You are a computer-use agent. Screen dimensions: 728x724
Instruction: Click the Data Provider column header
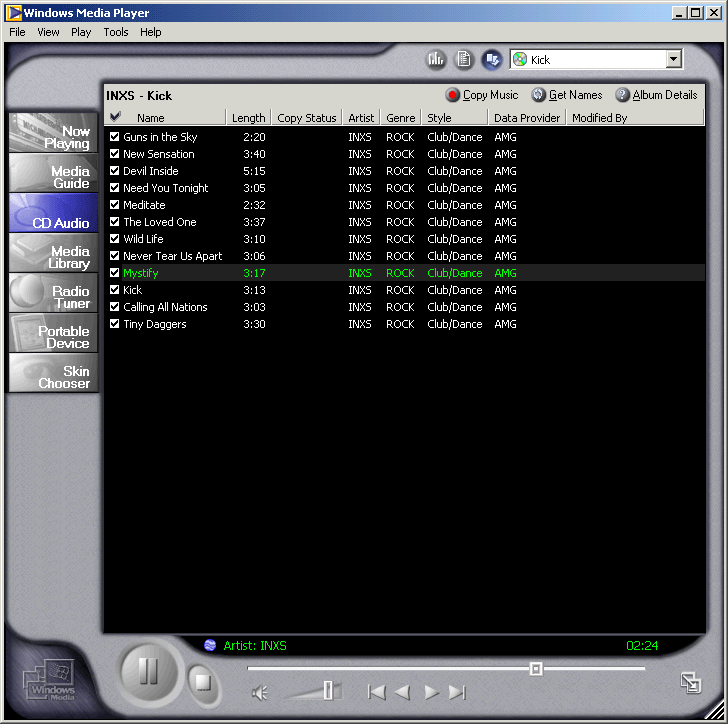tap(527, 118)
